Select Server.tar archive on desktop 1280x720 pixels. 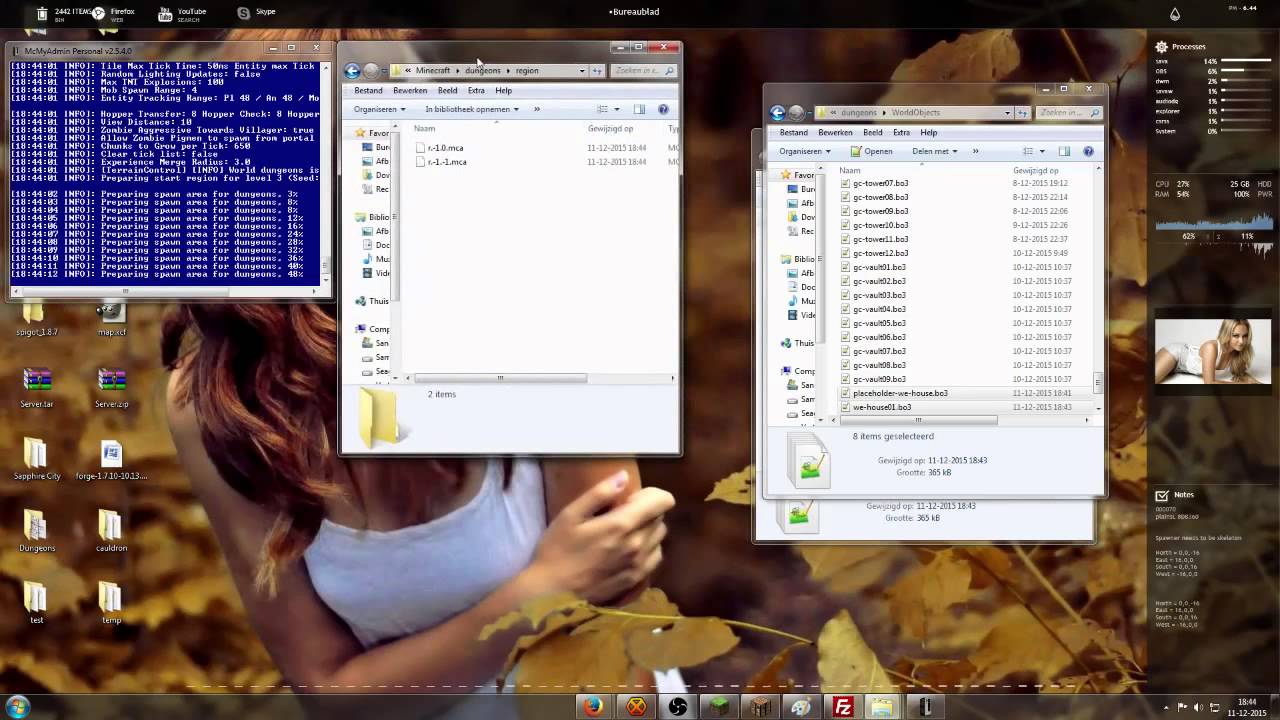(x=37, y=388)
